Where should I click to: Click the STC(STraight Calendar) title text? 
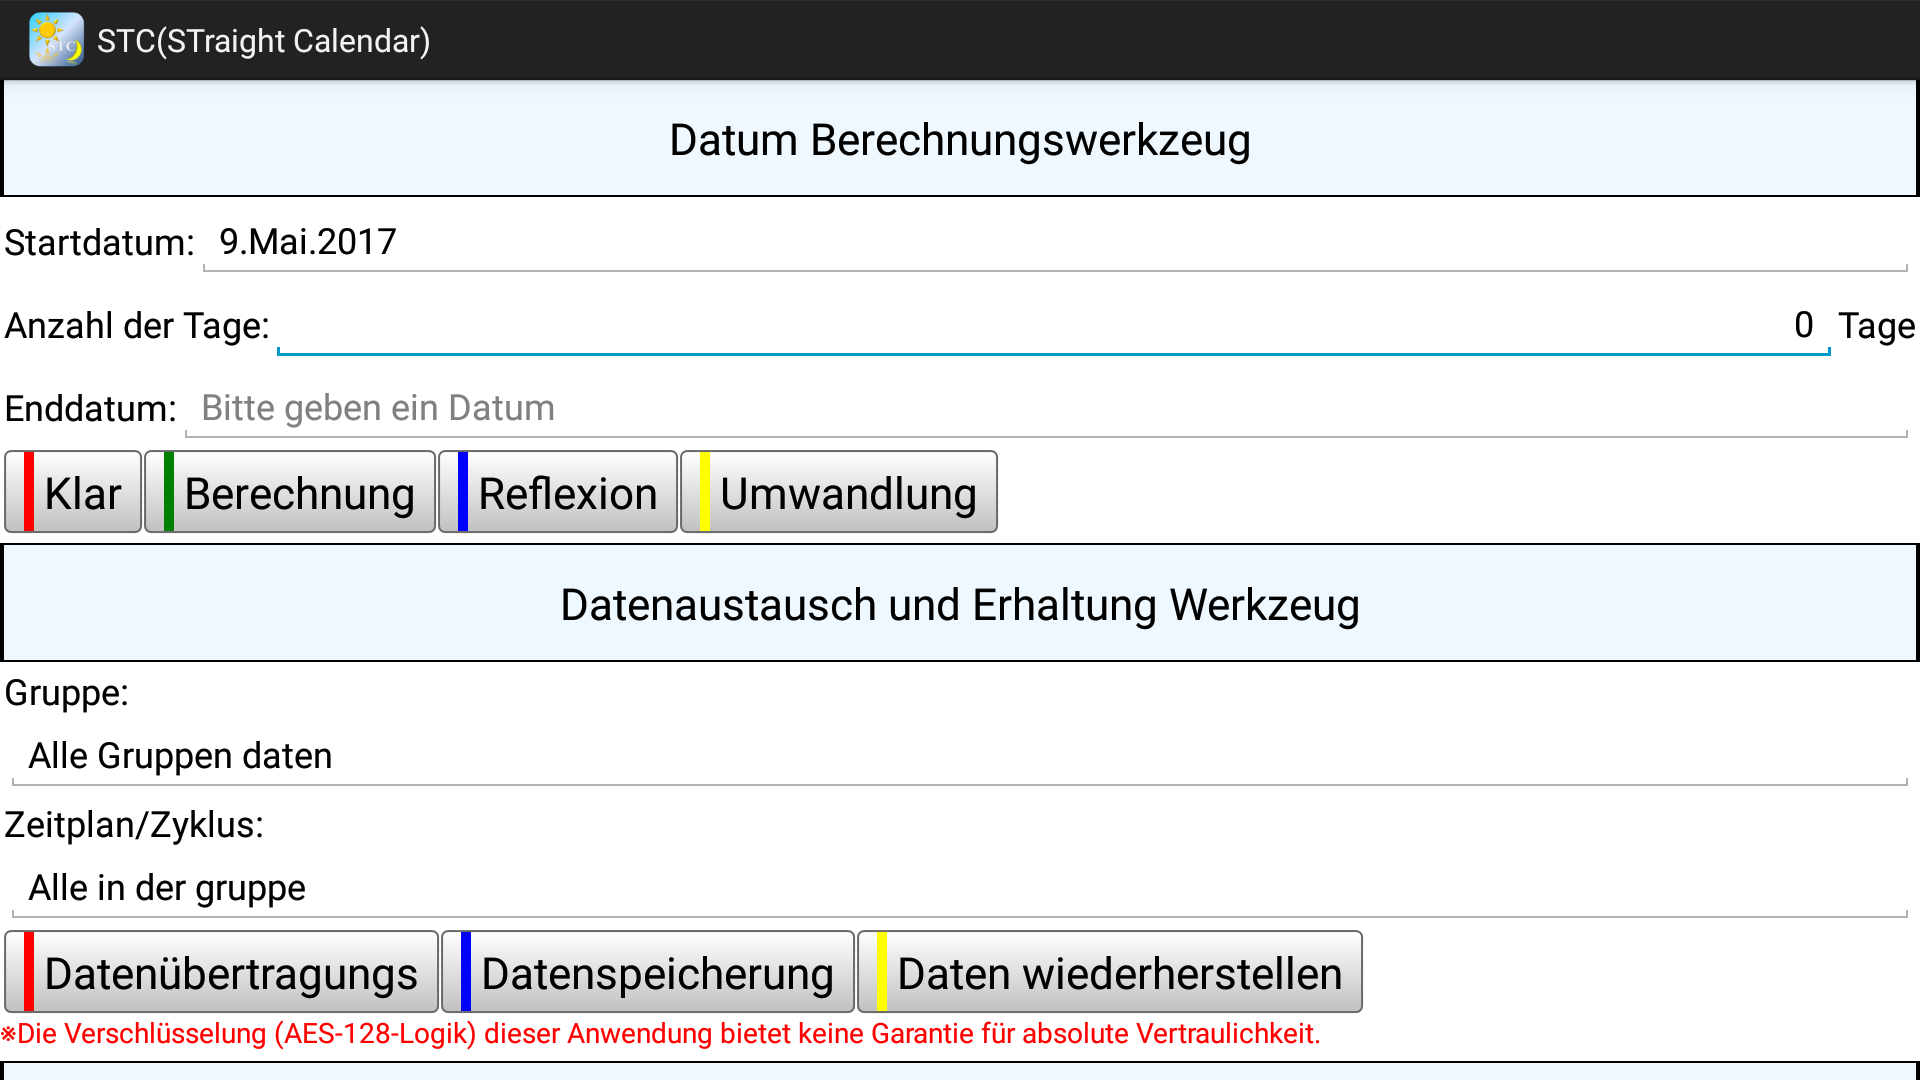pyautogui.click(x=263, y=41)
